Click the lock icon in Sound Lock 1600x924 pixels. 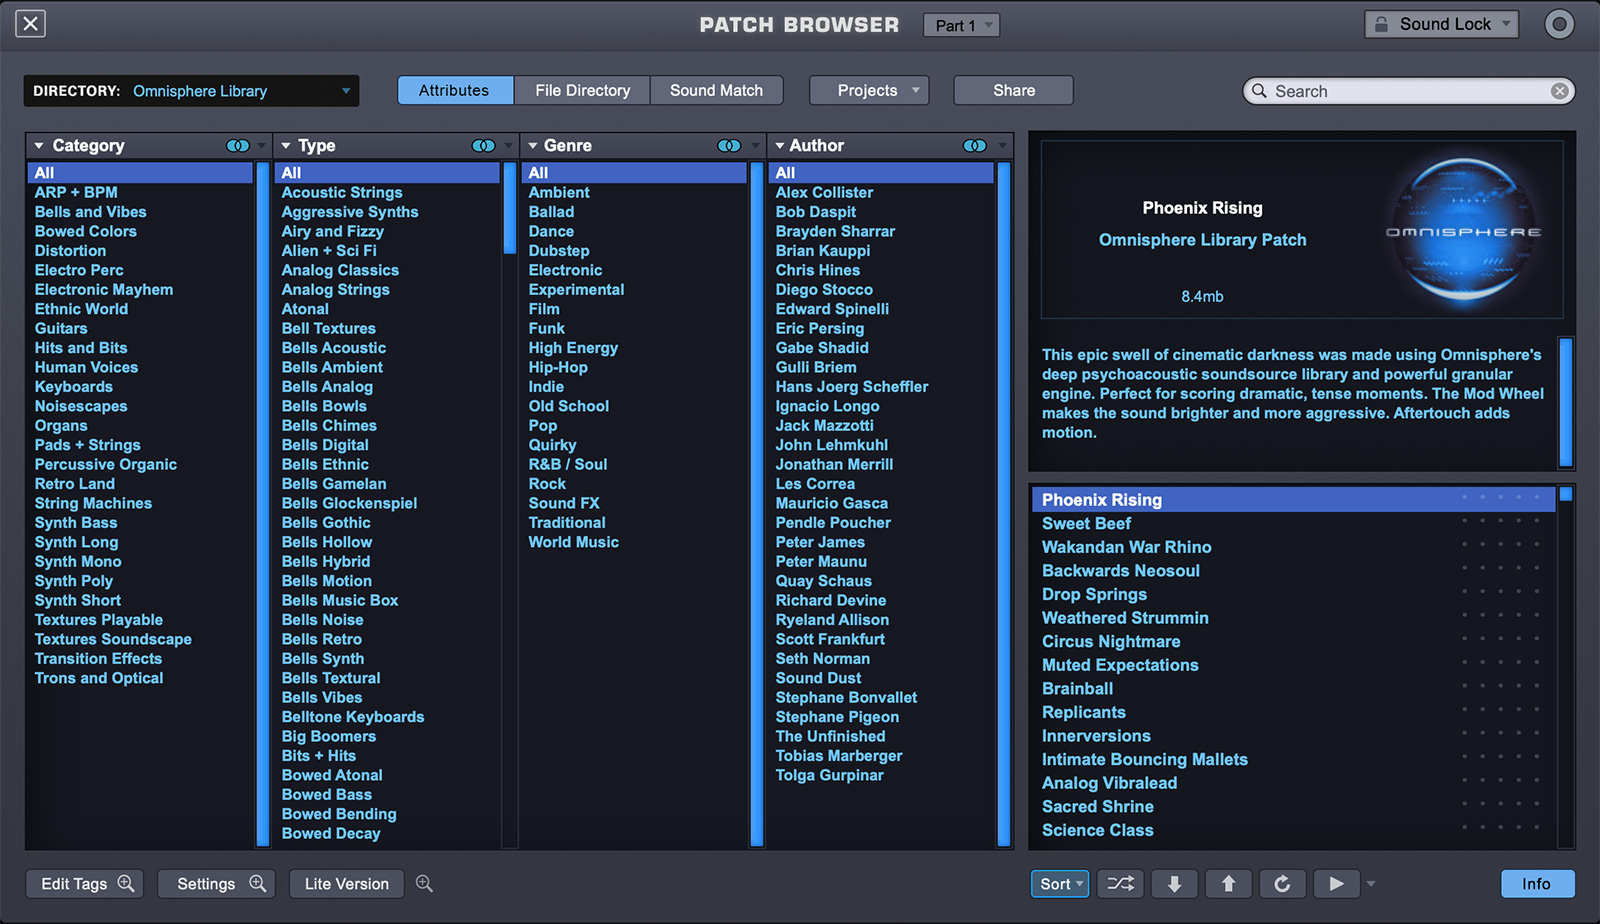[1381, 24]
